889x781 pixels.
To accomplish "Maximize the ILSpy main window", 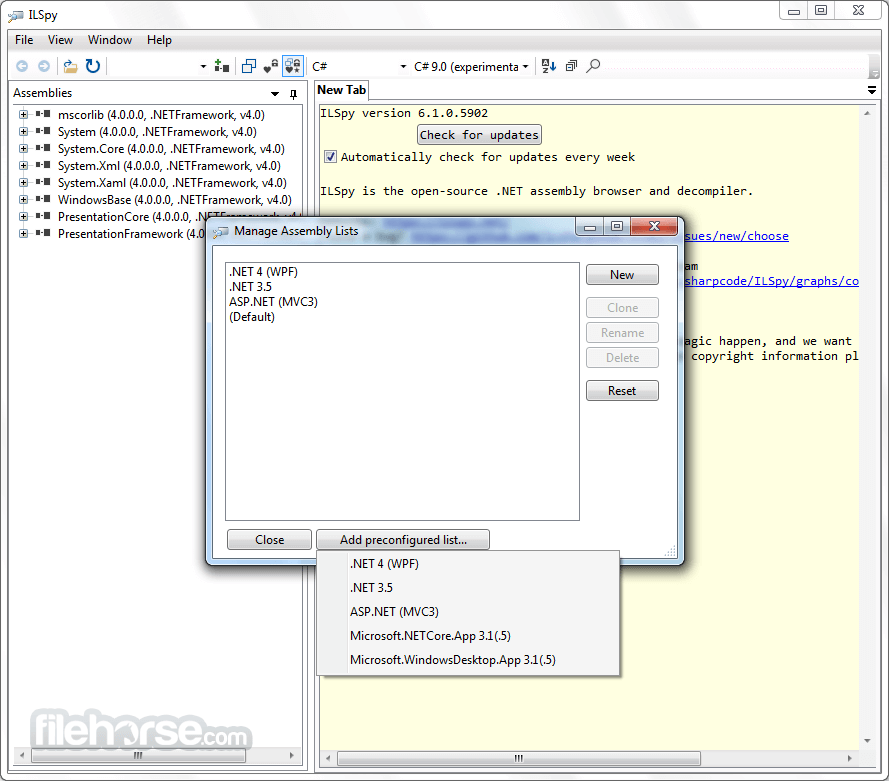I will click(x=821, y=10).
